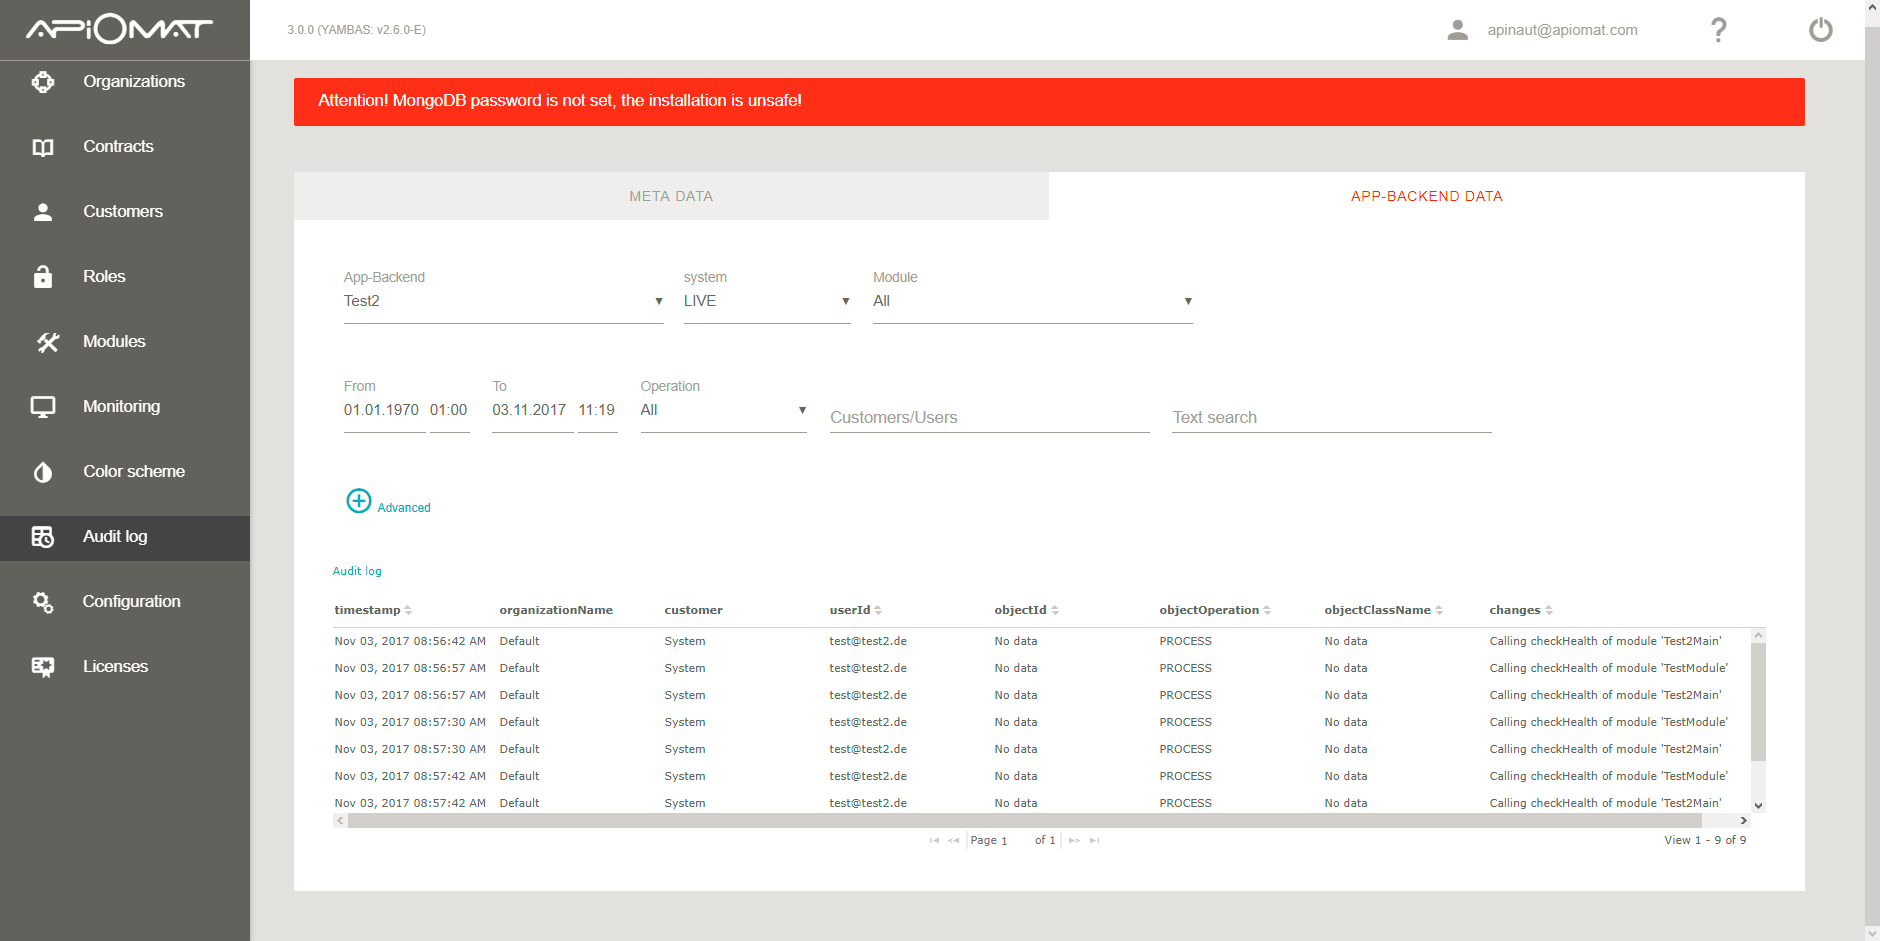
Task: Sort table by timestamp arrows
Action: pos(408,611)
